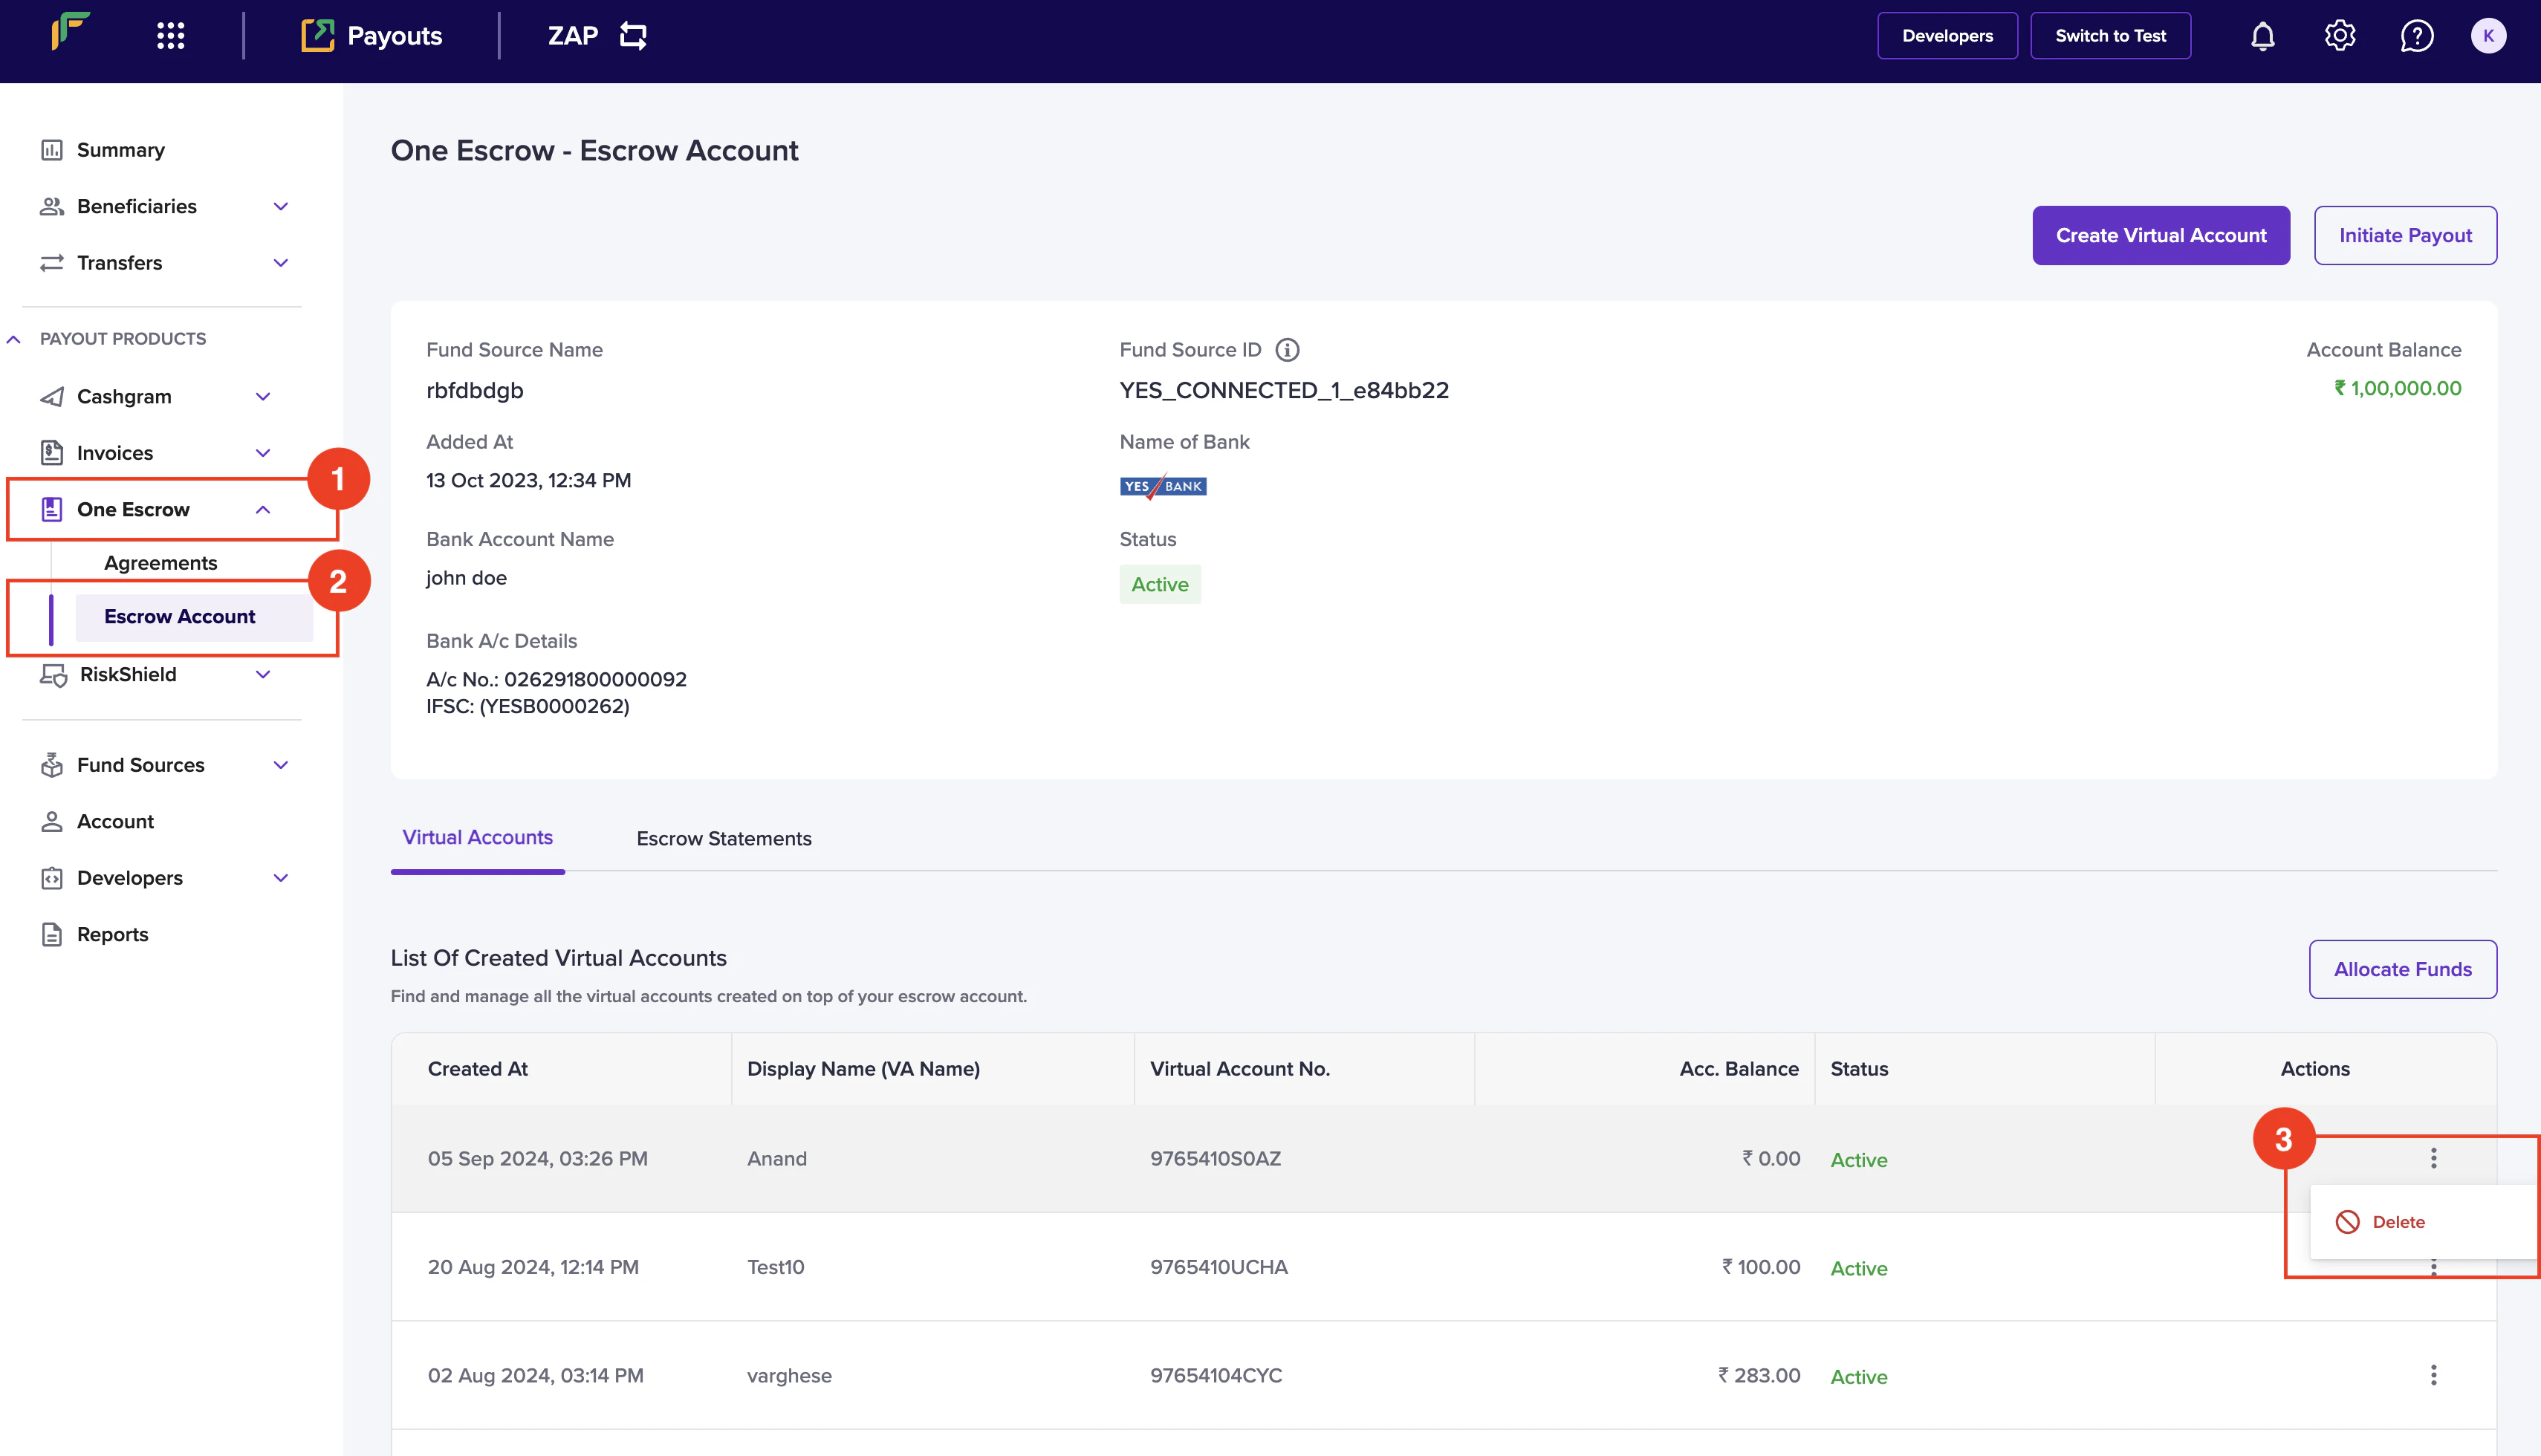Viewport: 2541px width, 1456px height.
Task: Click the Fund Source ID info icon
Action: [1287, 350]
